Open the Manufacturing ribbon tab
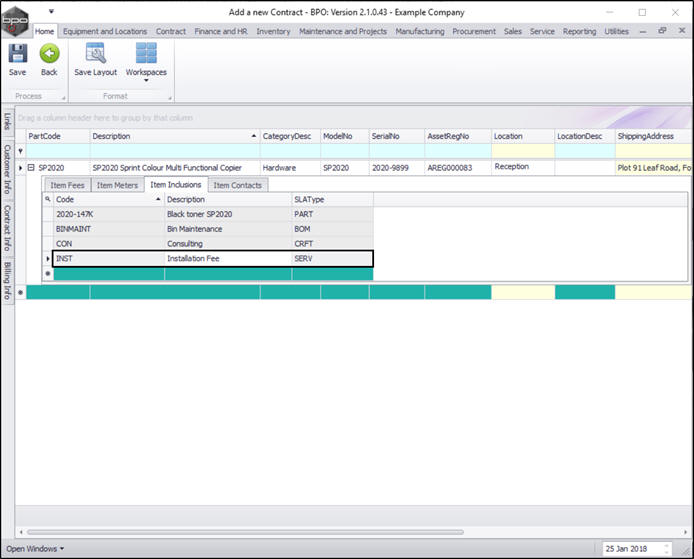 click(420, 31)
